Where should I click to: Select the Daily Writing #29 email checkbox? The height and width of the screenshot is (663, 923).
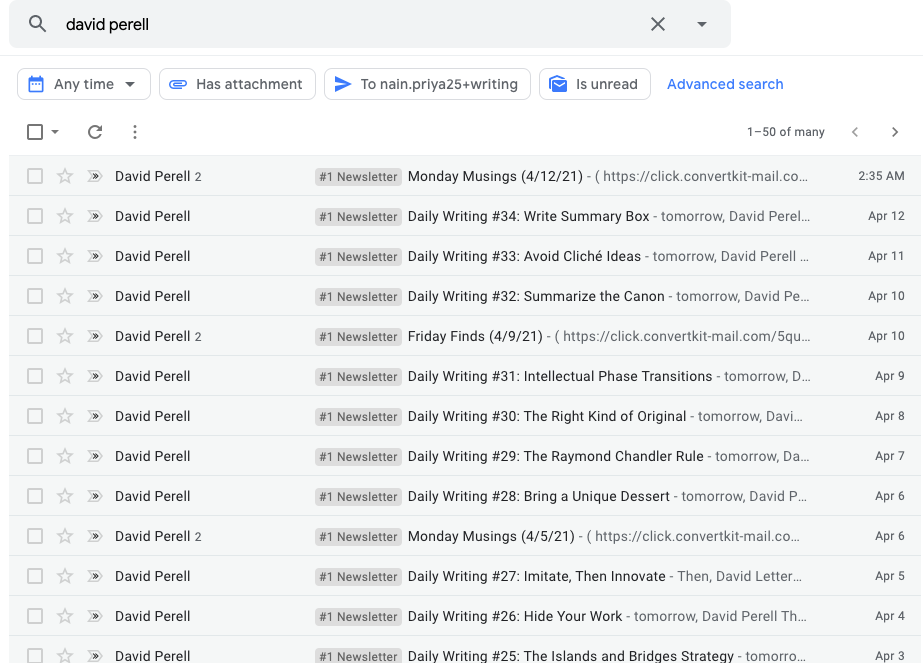click(x=35, y=456)
